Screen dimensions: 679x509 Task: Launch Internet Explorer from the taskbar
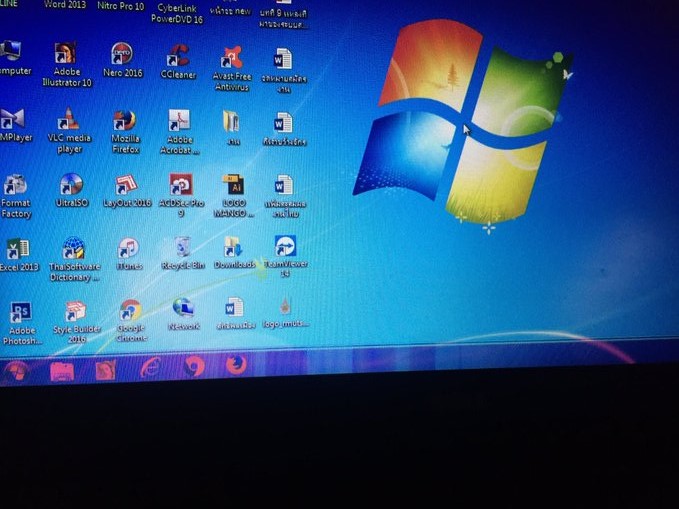[150, 368]
